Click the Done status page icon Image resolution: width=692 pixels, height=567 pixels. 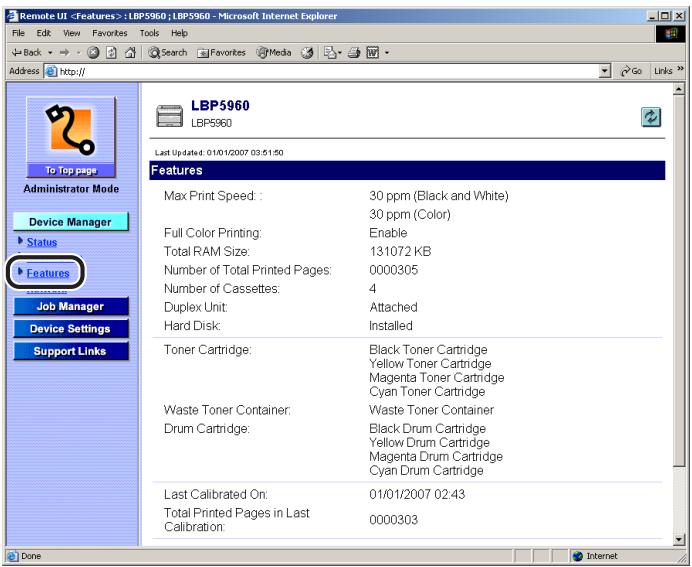point(12,556)
